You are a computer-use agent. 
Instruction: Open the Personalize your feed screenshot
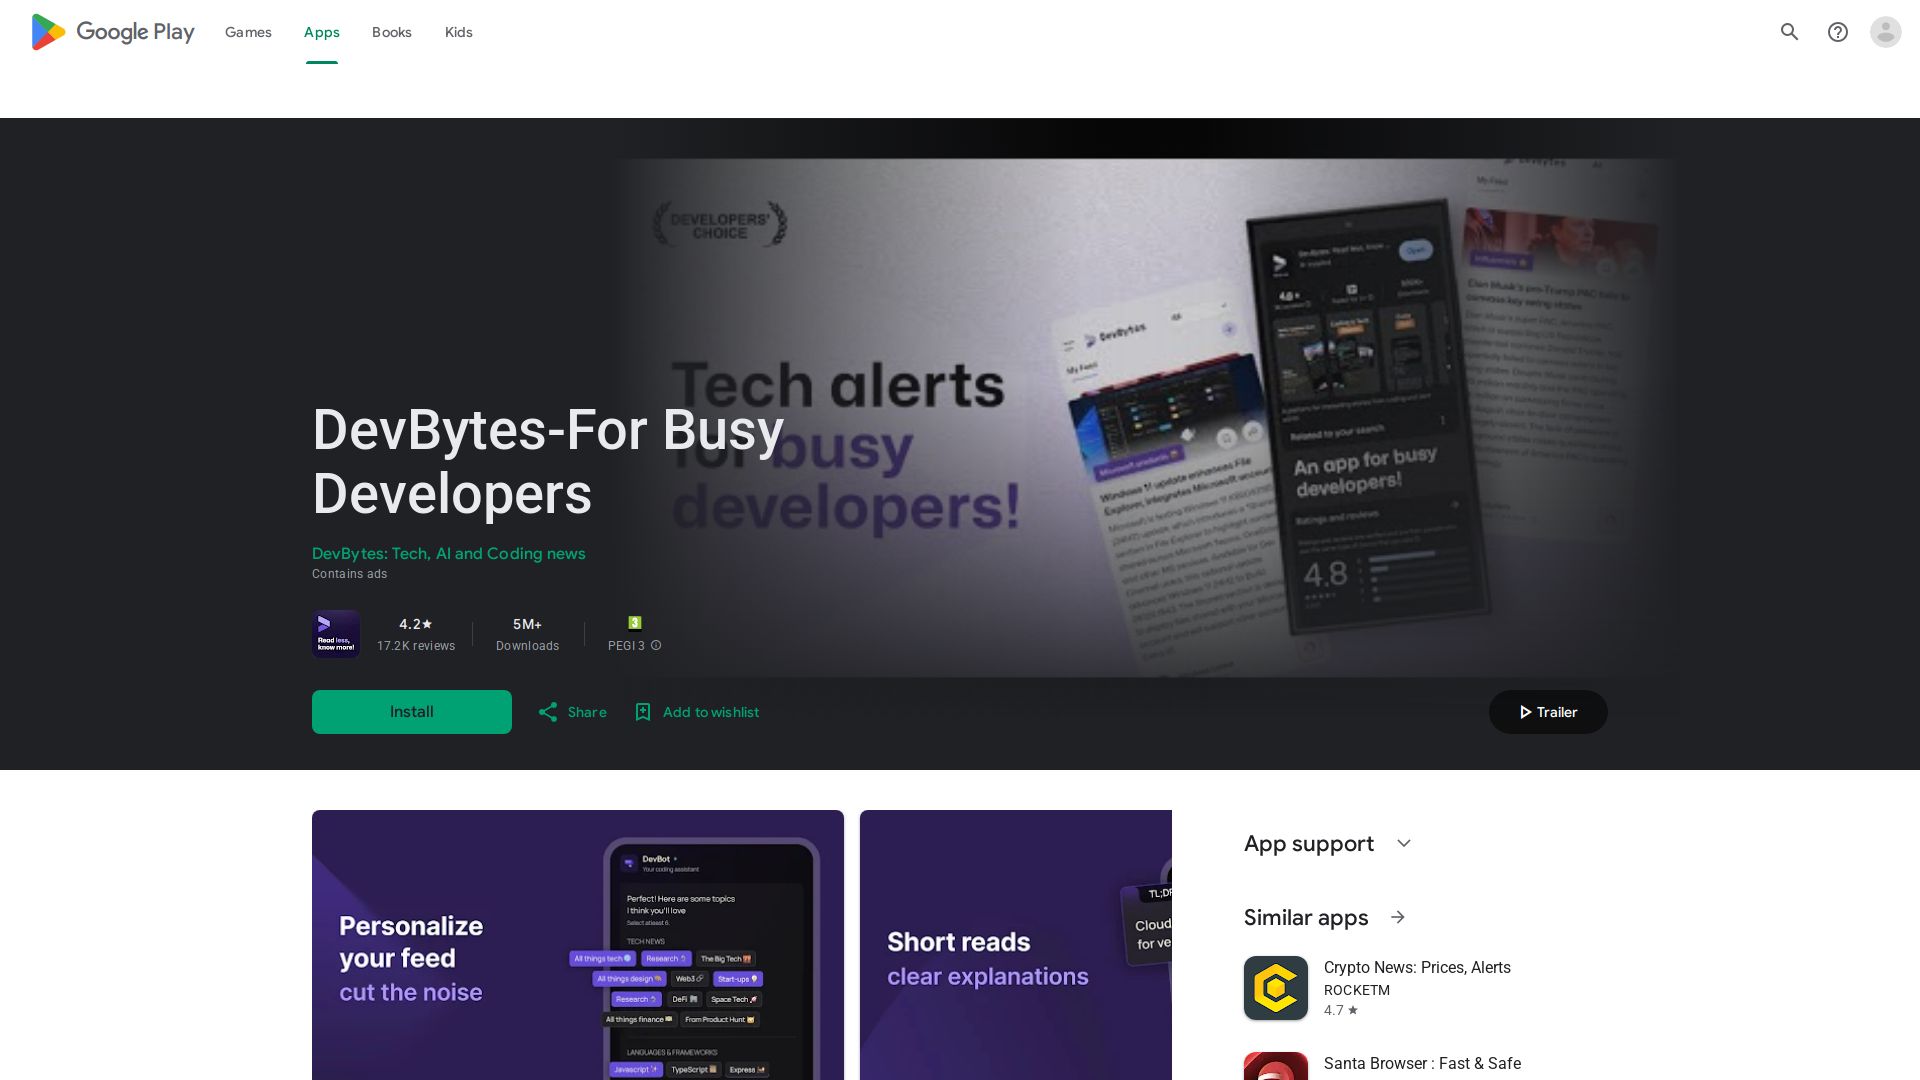click(x=578, y=945)
